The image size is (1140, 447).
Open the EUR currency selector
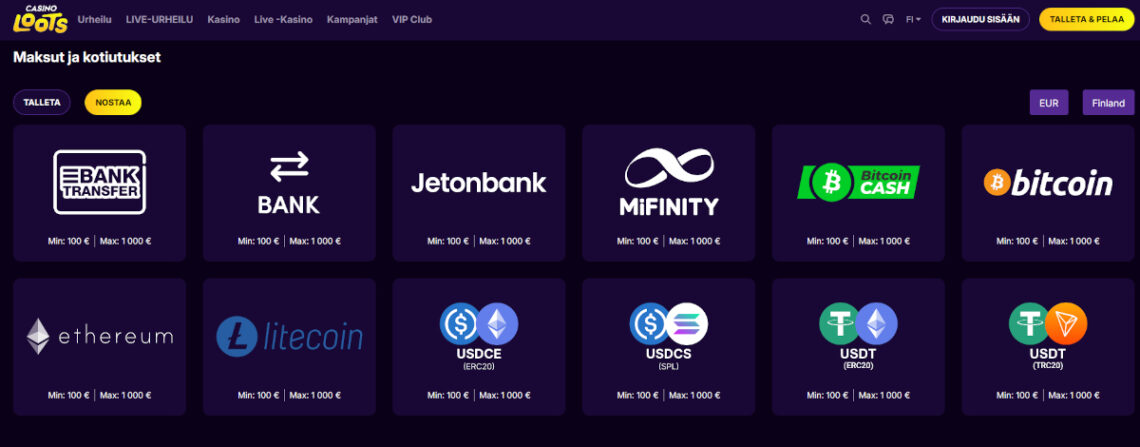click(1049, 102)
